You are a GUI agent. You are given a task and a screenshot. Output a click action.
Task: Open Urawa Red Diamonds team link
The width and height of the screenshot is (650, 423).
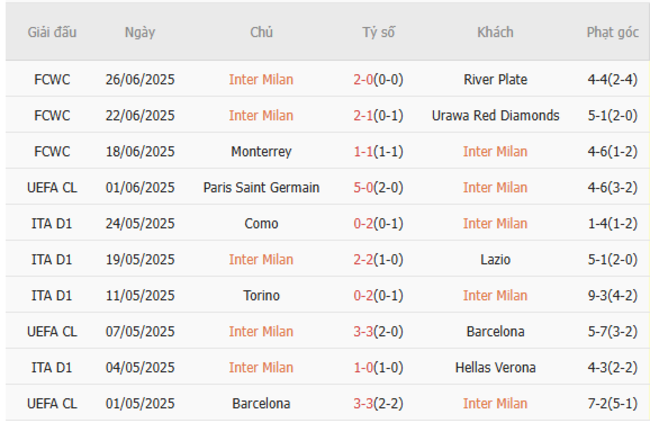click(x=495, y=115)
